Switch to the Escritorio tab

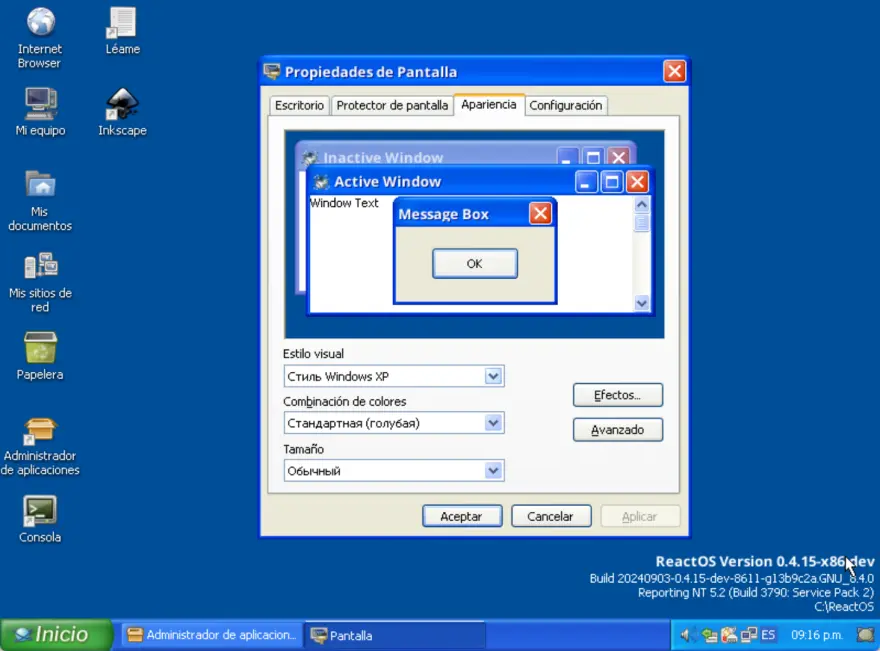click(x=299, y=106)
